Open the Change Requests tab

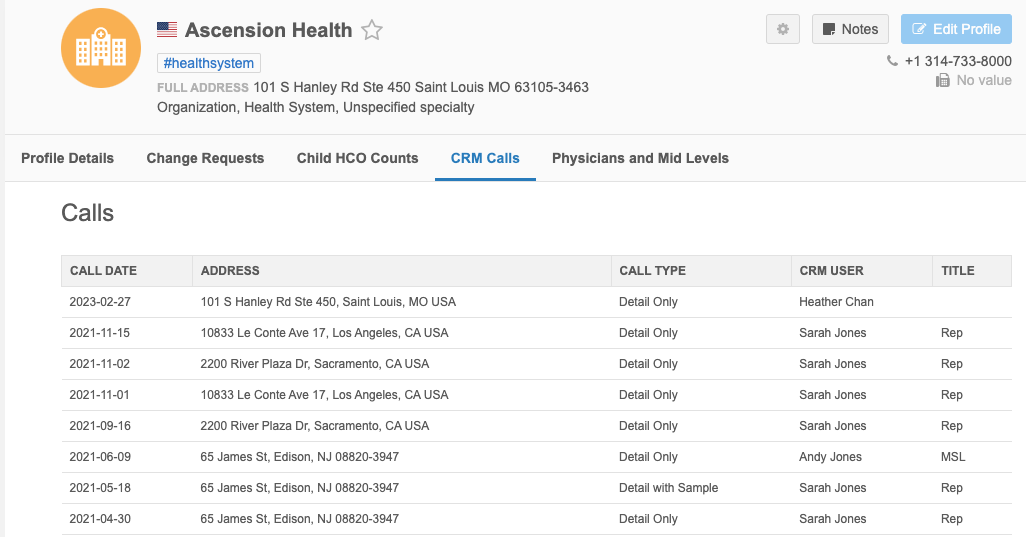pyautogui.click(x=205, y=158)
